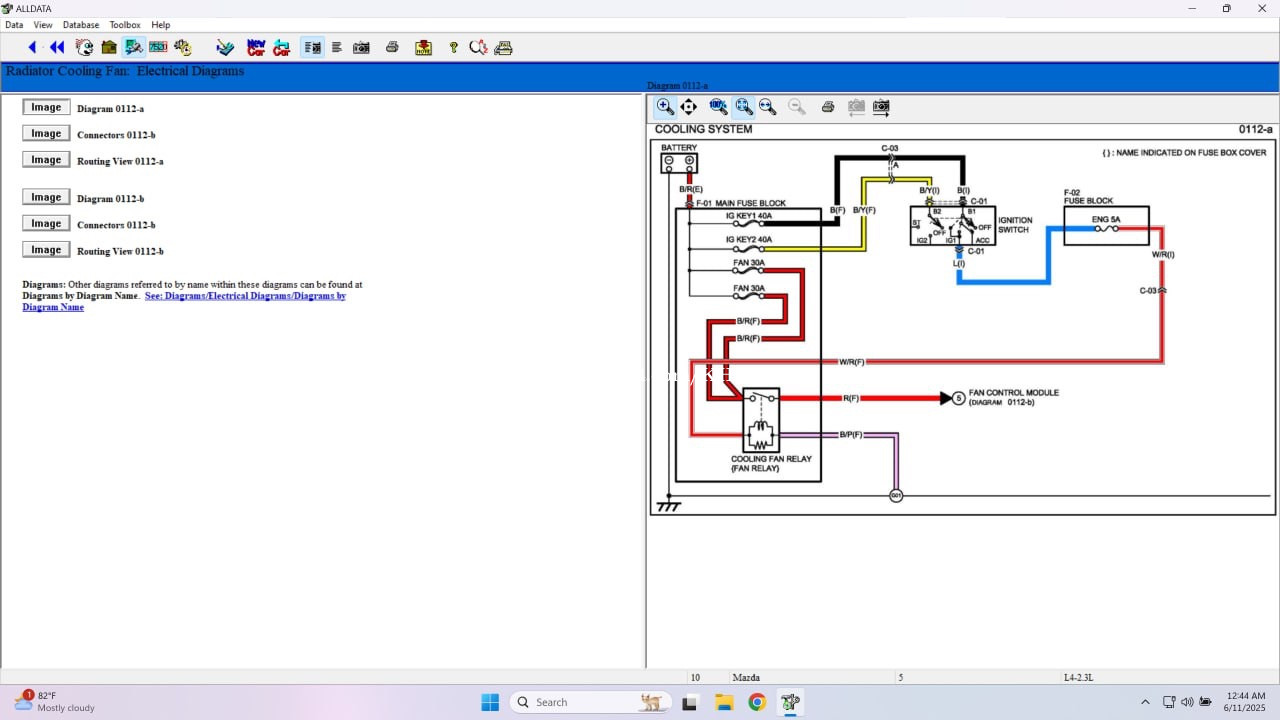Screen dimensions: 1280x720
Task: Set diagram zoom to 100%
Action: [718, 107]
